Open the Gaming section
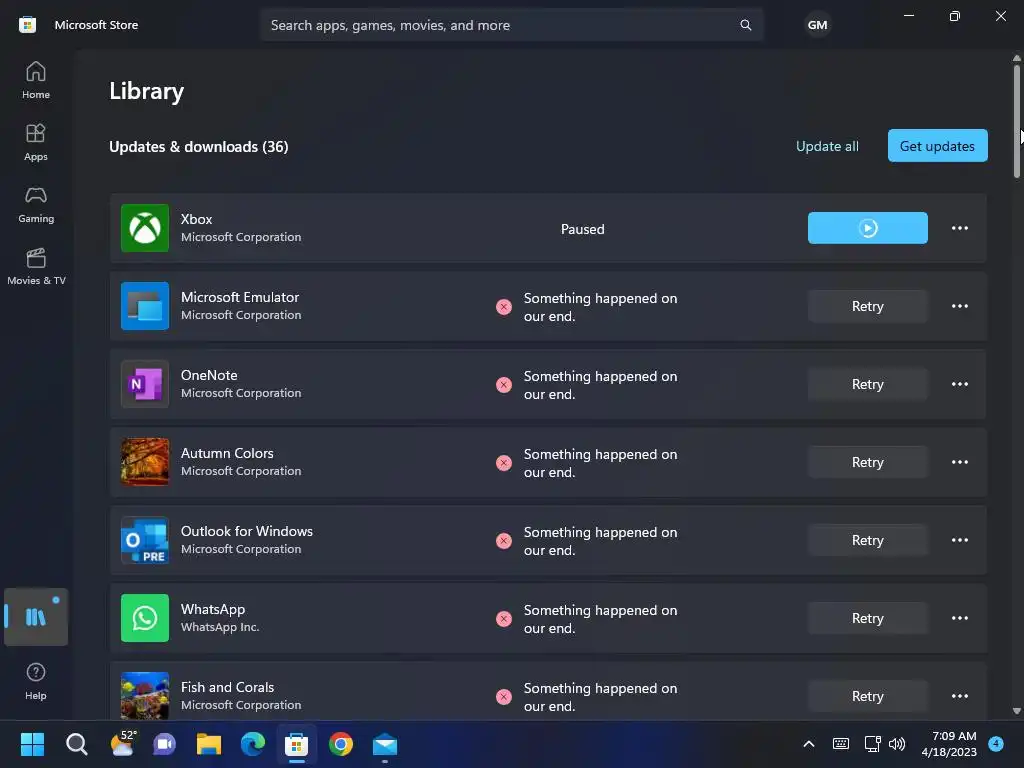The image size is (1024, 768). tap(36, 204)
